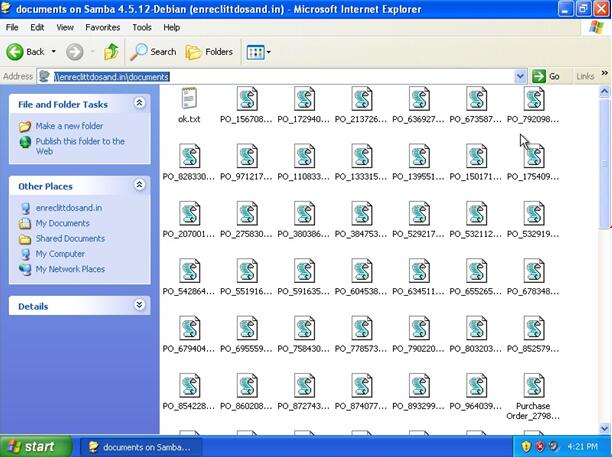Click the Up folder icon in toolbar
Image resolution: width=612 pixels, height=457 pixels.
[111, 51]
